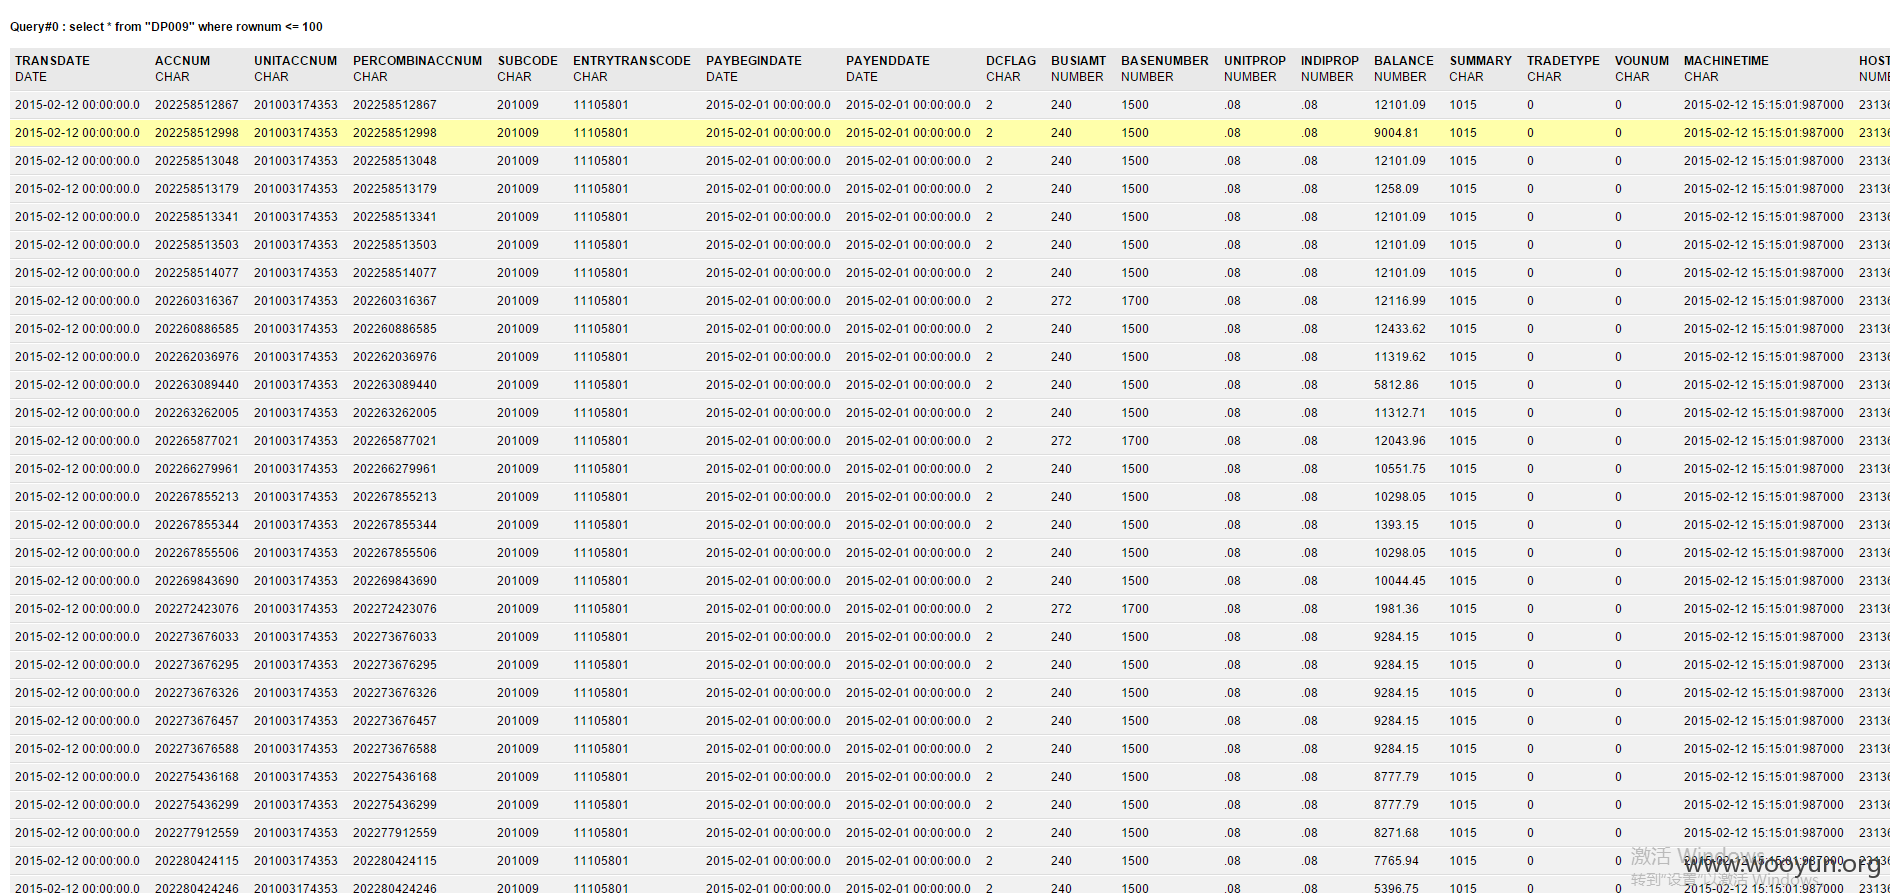Select the UNITPROP column header
1890x893 pixels.
1254,61
